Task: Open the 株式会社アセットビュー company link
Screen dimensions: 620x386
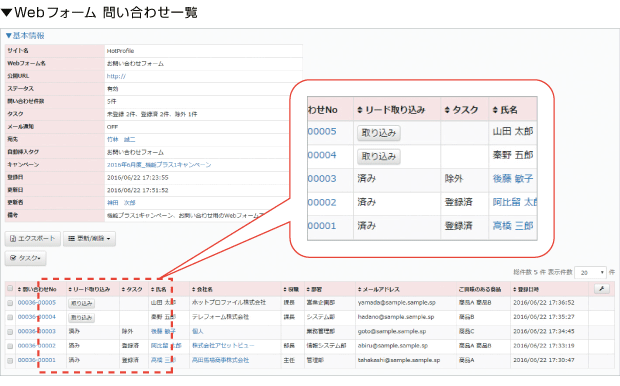Action: coord(223,346)
